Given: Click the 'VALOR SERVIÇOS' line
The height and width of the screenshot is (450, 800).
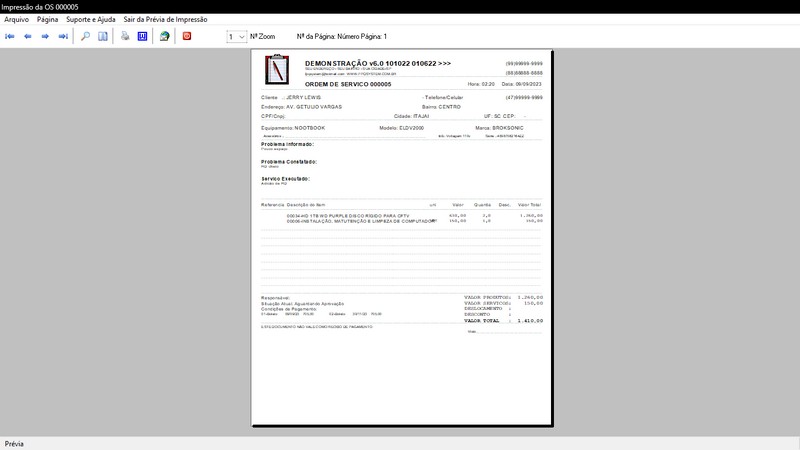Looking at the screenshot, I should (x=503, y=304).
